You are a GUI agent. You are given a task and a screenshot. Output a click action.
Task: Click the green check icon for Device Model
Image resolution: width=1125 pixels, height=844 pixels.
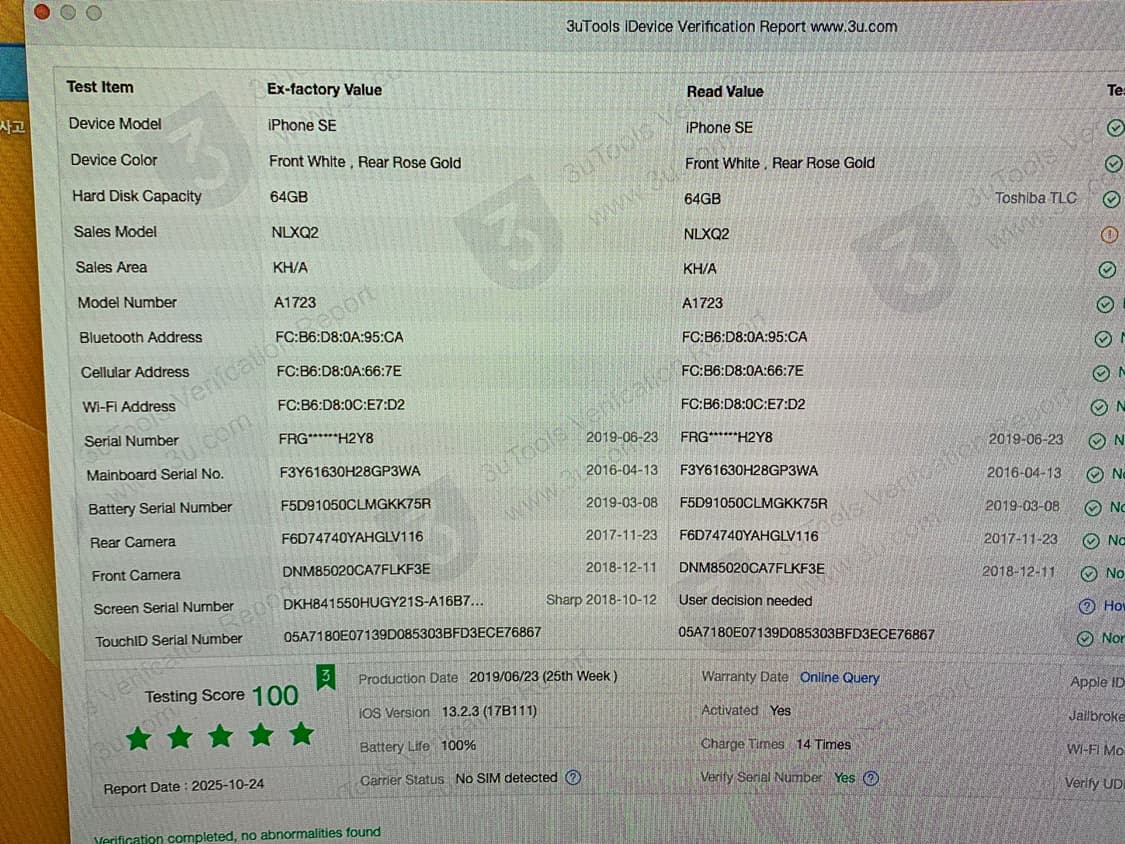point(1115,128)
